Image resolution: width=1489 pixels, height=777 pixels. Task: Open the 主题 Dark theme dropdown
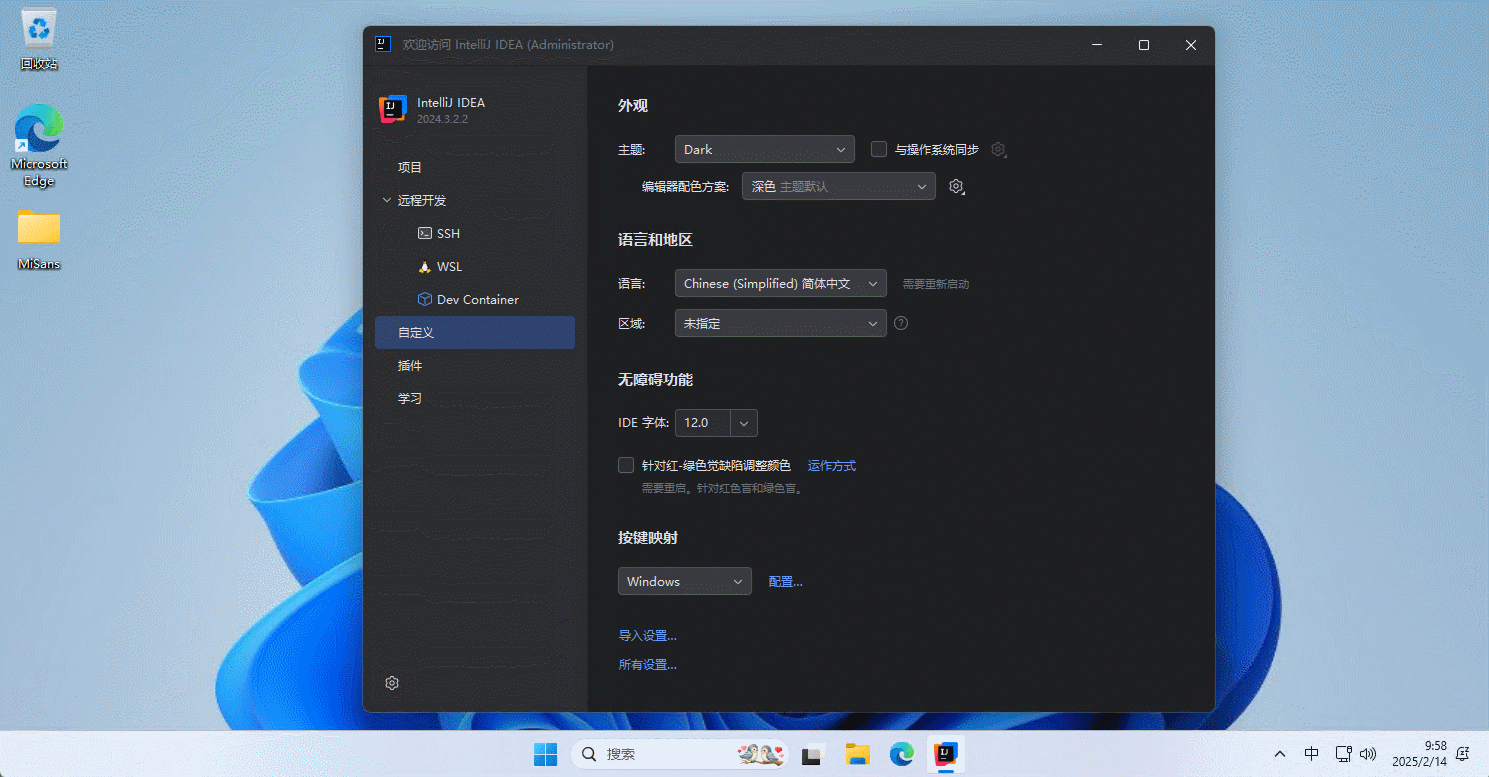pyautogui.click(x=764, y=149)
